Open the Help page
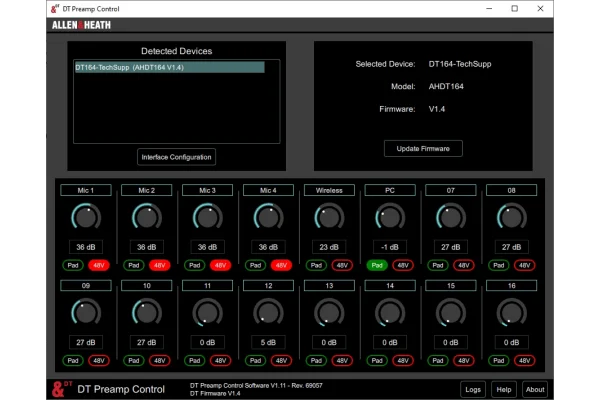 pyautogui.click(x=504, y=389)
